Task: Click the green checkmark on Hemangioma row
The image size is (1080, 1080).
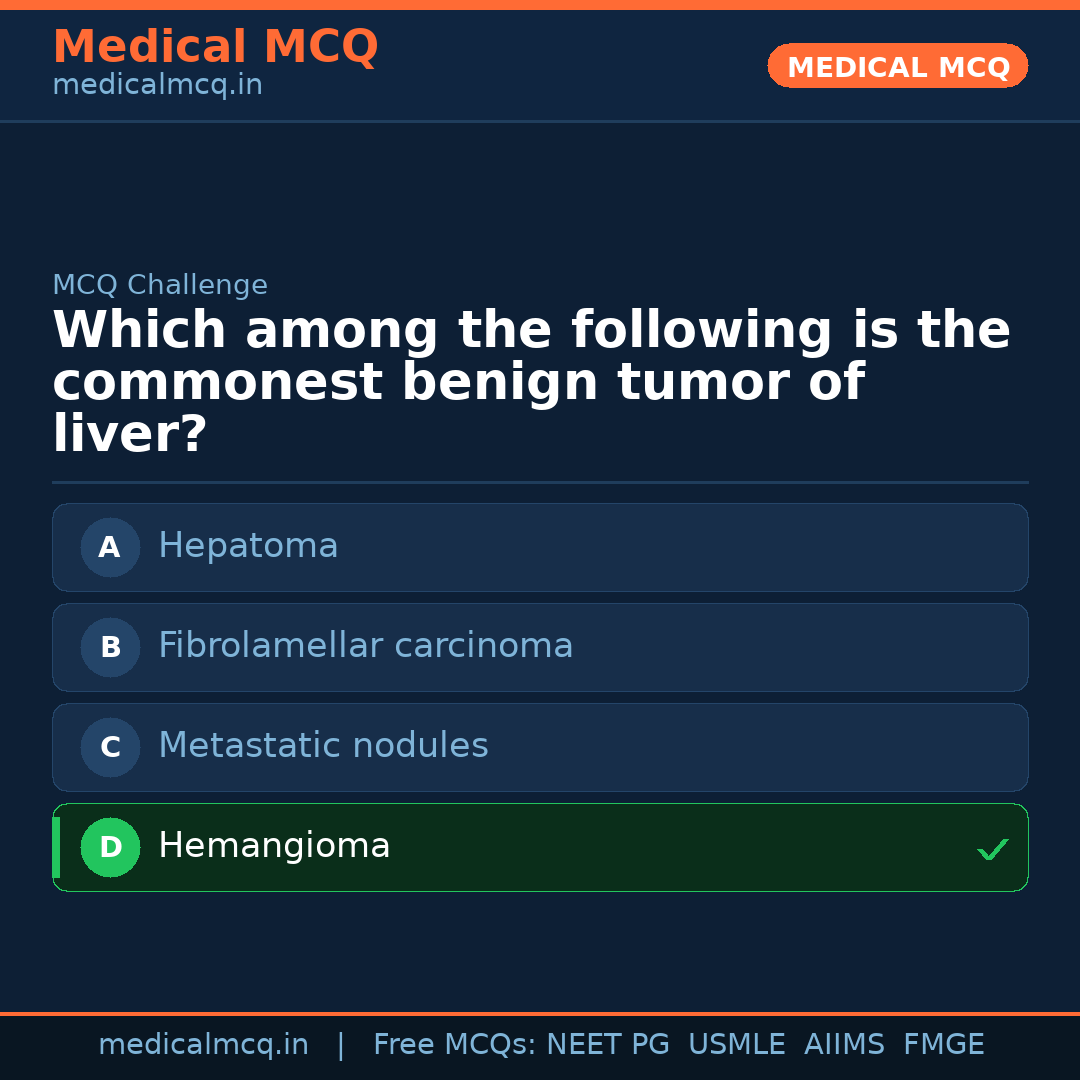Action: [992, 850]
